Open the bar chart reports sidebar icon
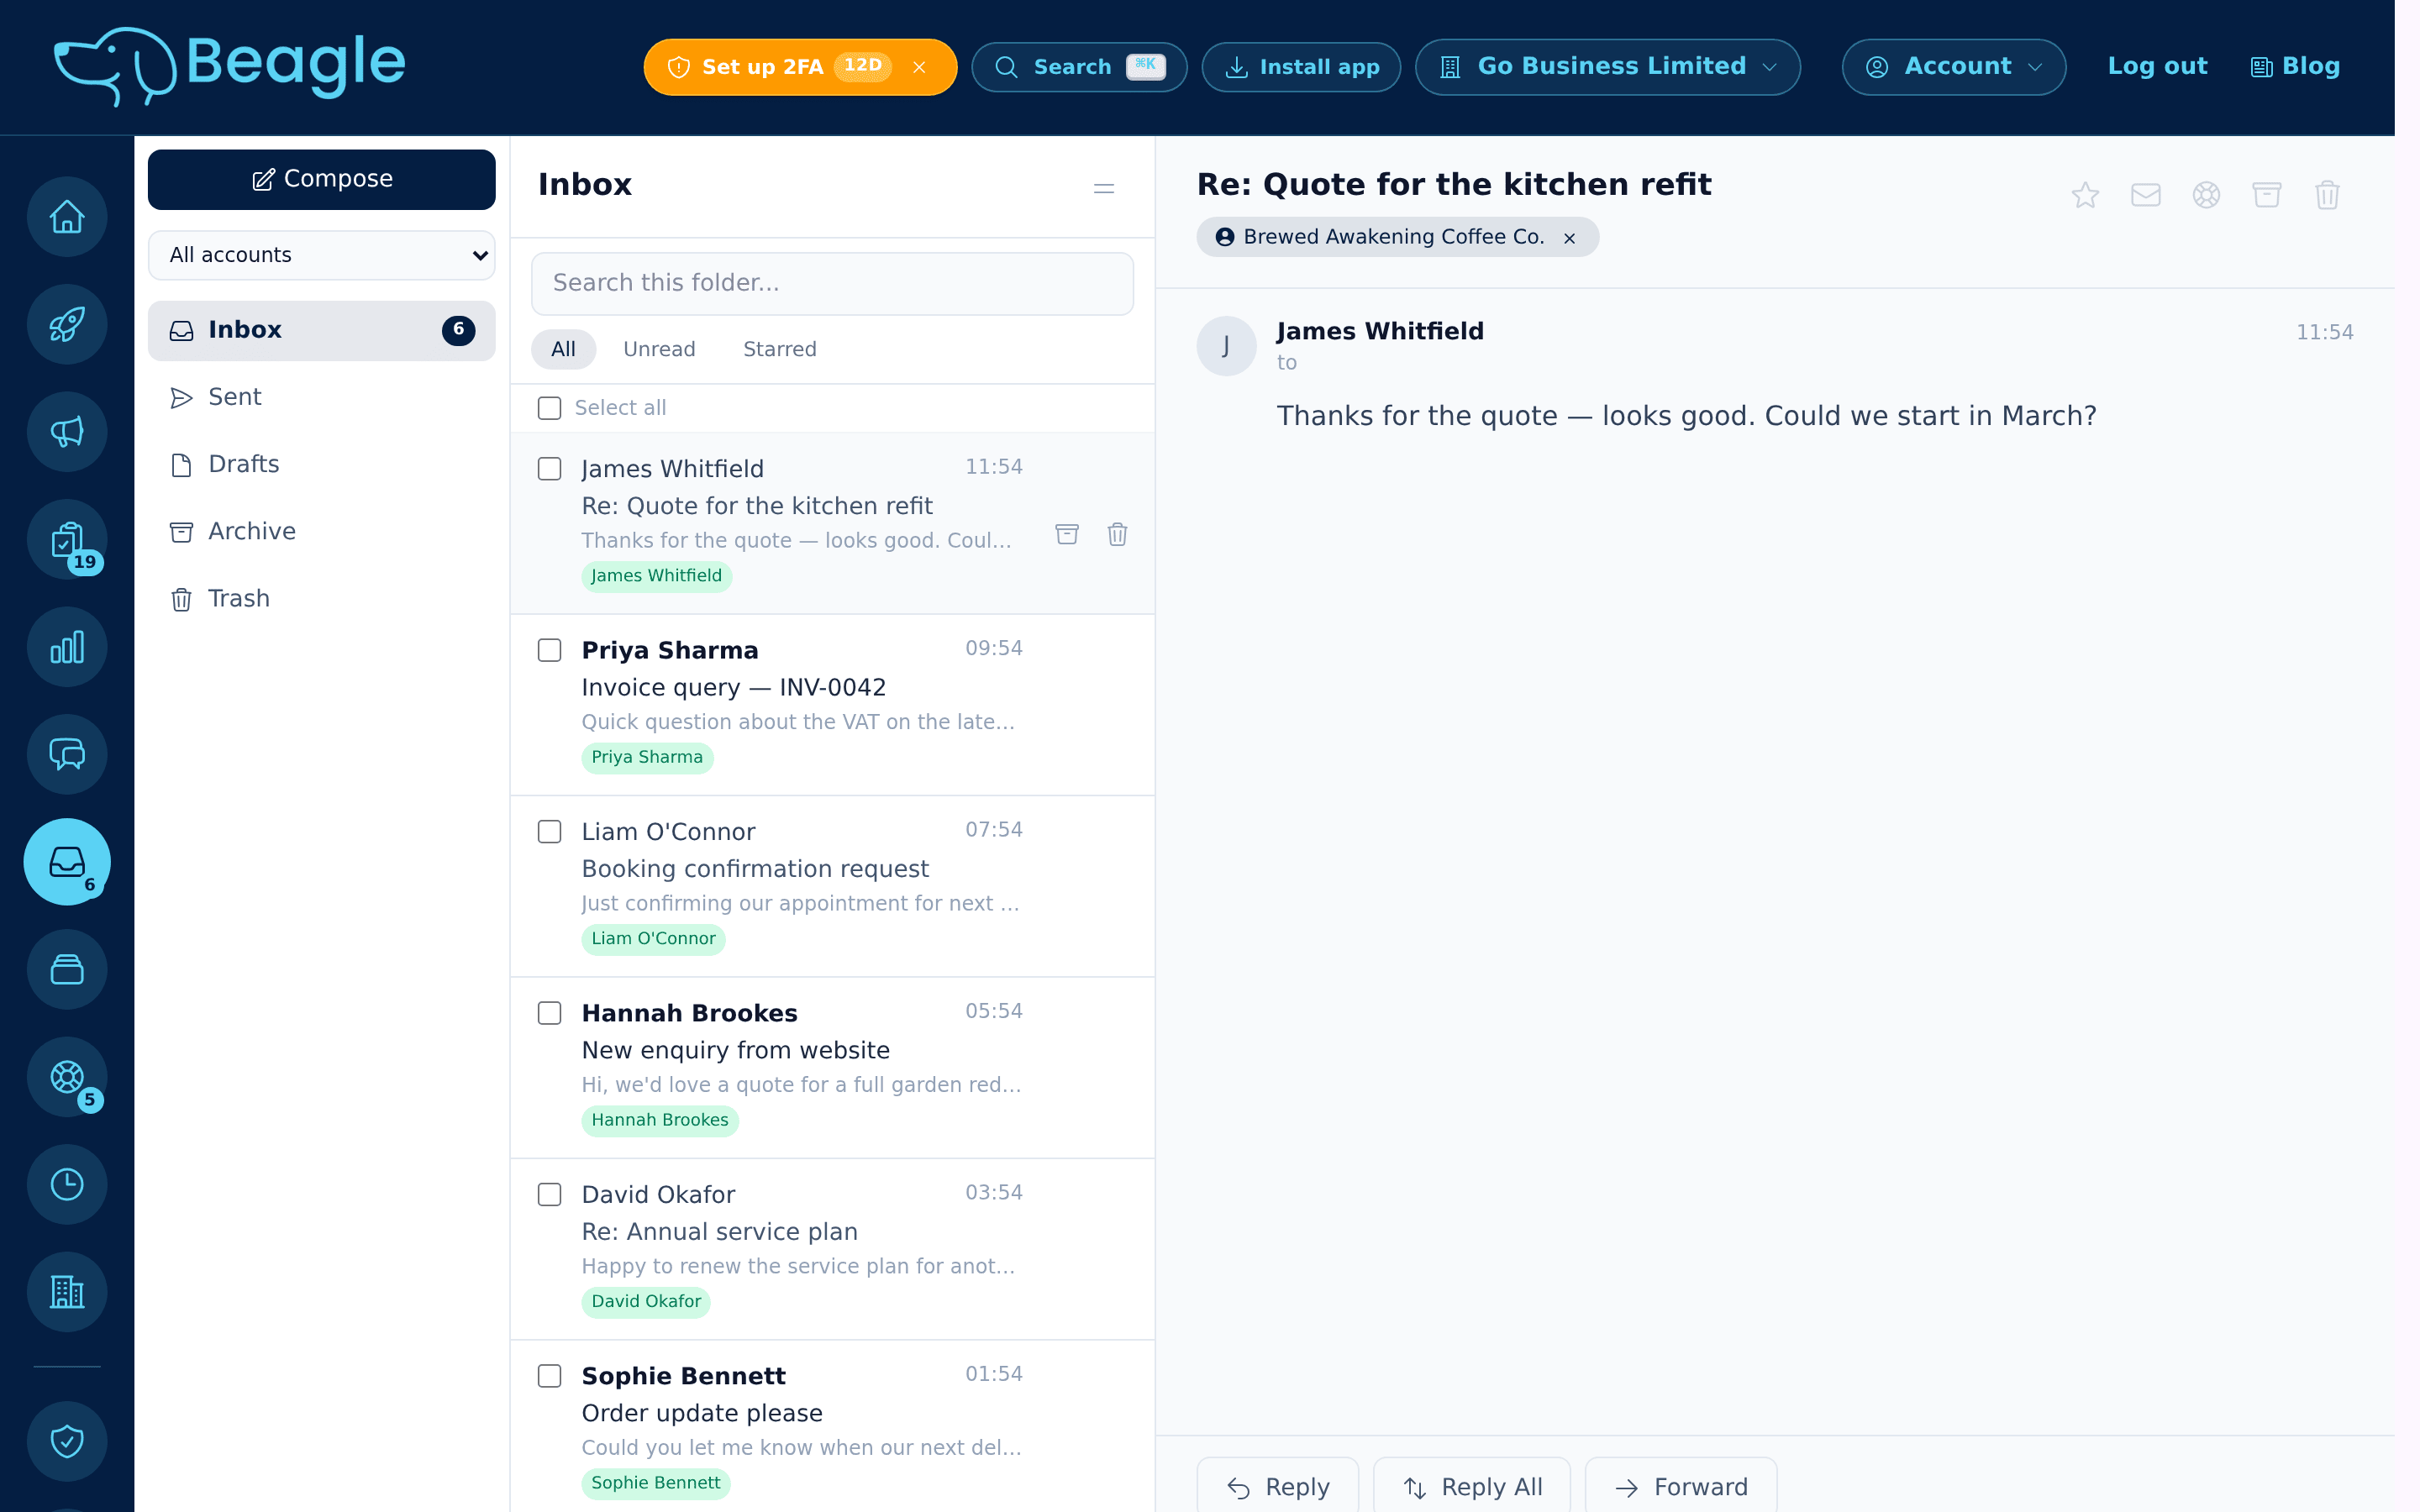This screenshot has height=1512, width=2420. 67,647
